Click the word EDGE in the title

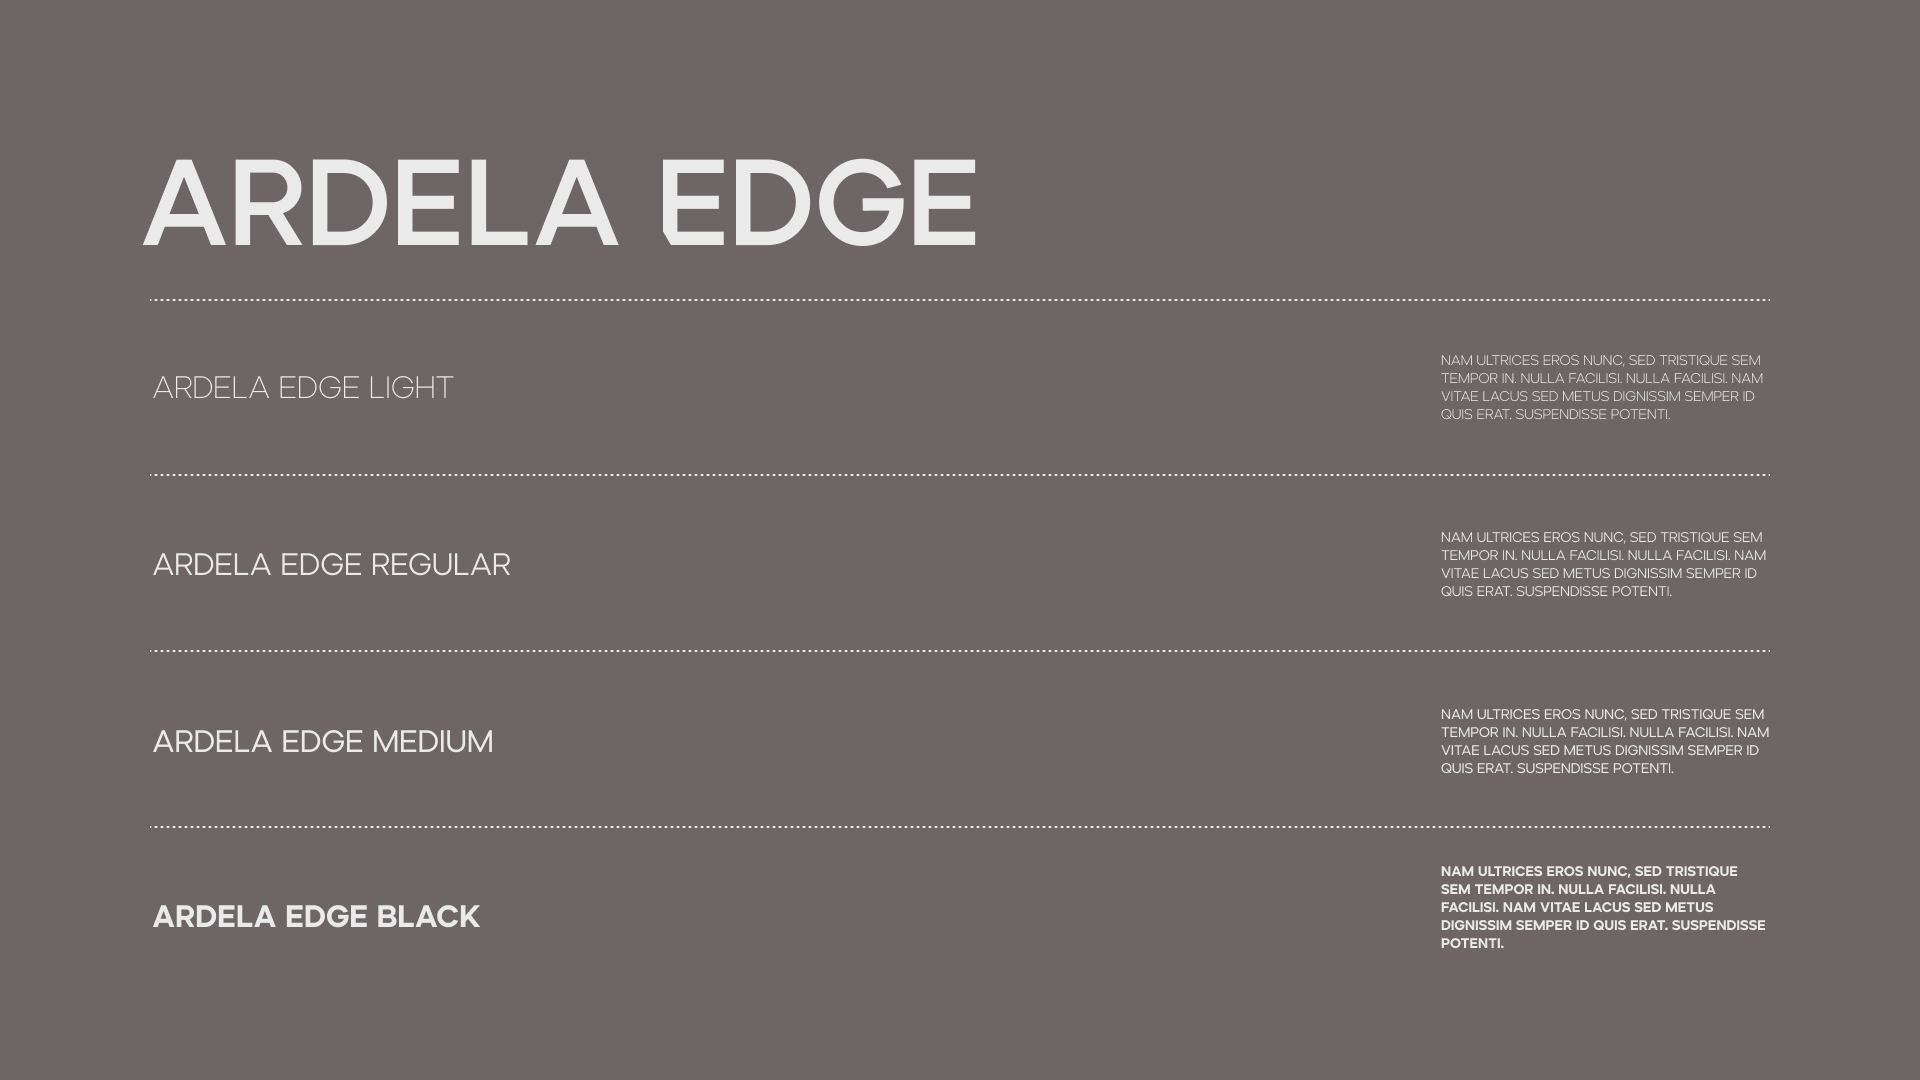pyautogui.click(x=818, y=203)
